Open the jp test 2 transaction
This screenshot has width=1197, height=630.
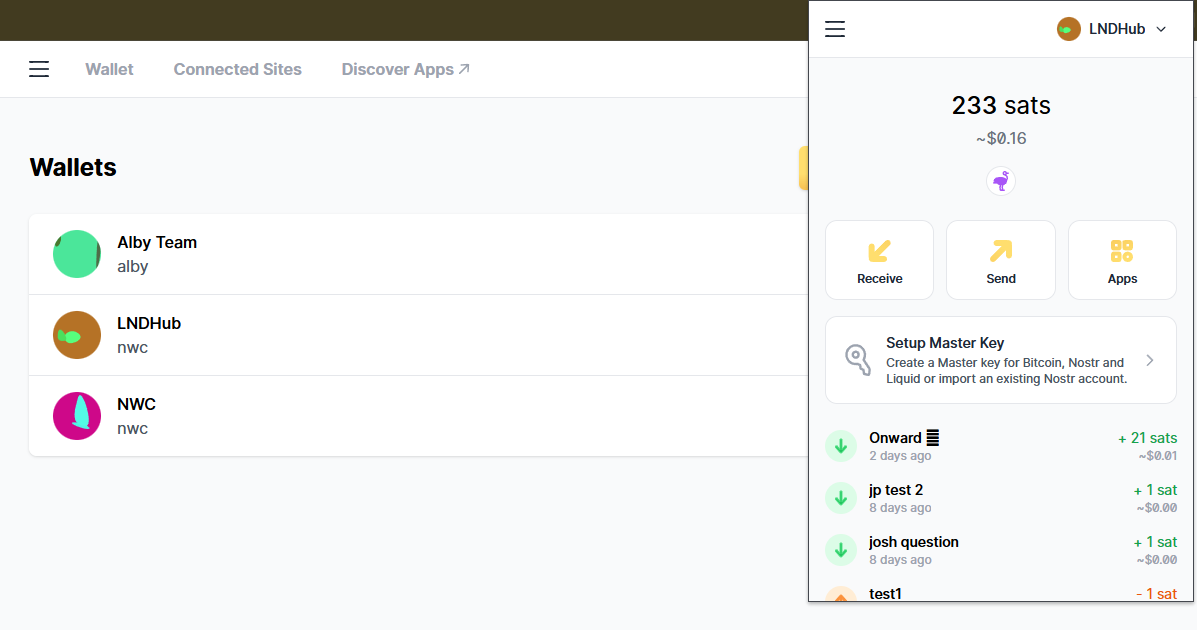coord(1000,498)
